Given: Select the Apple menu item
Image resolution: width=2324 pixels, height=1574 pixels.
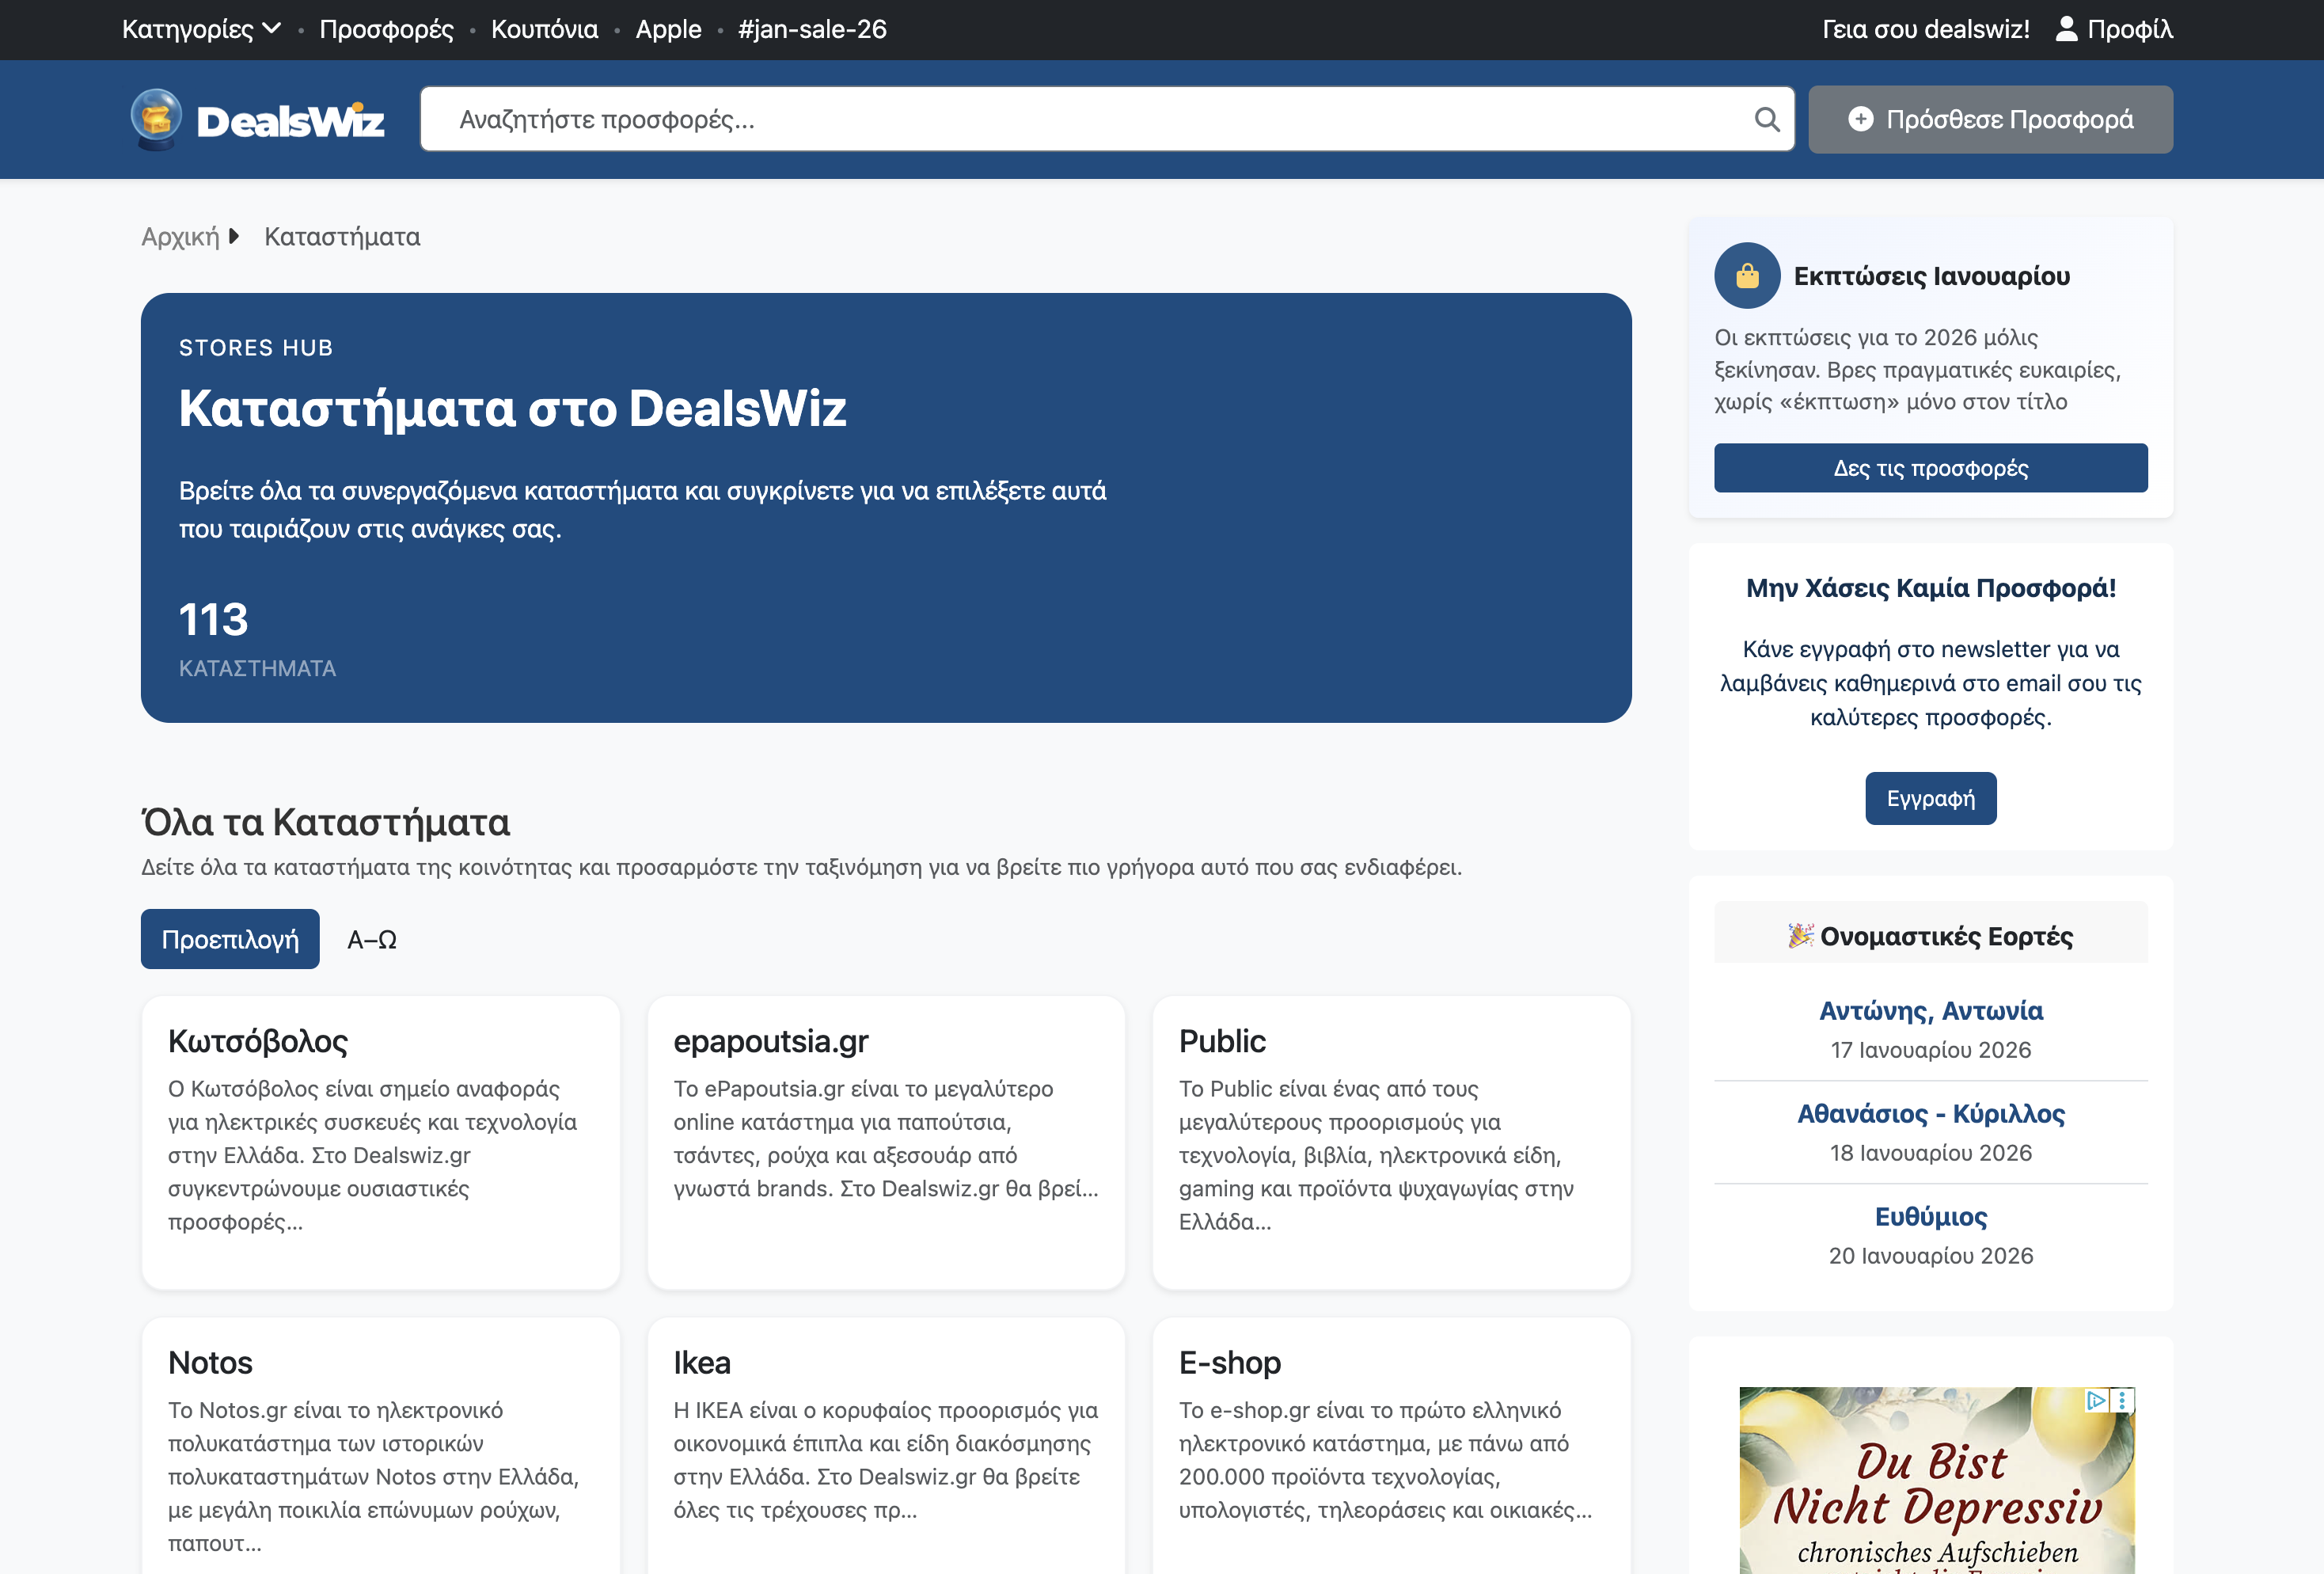Looking at the screenshot, I should pyautogui.click(x=668, y=30).
